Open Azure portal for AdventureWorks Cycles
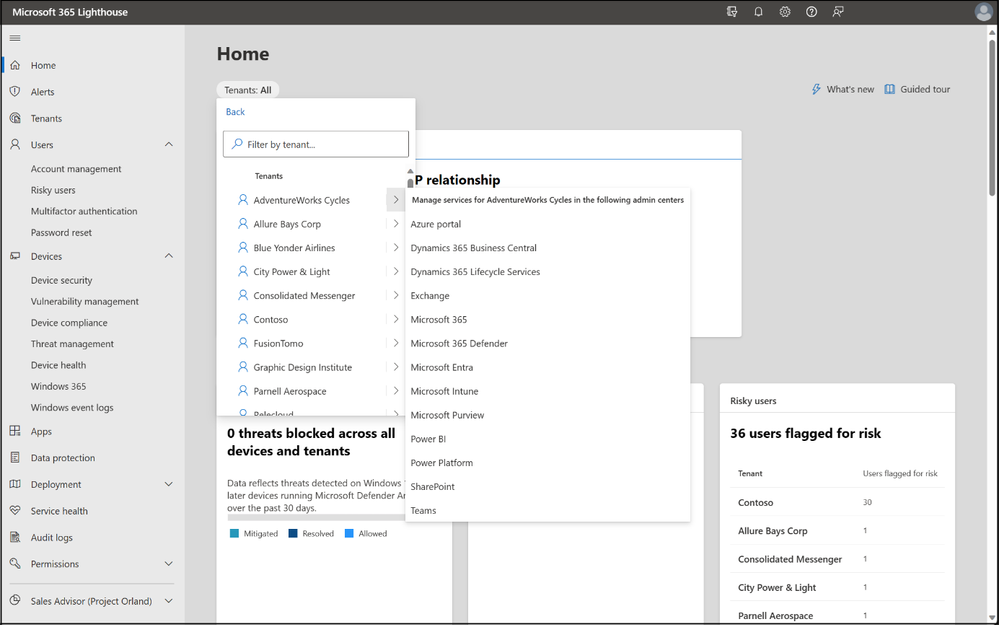The width and height of the screenshot is (999, 625). click(436, 224)
